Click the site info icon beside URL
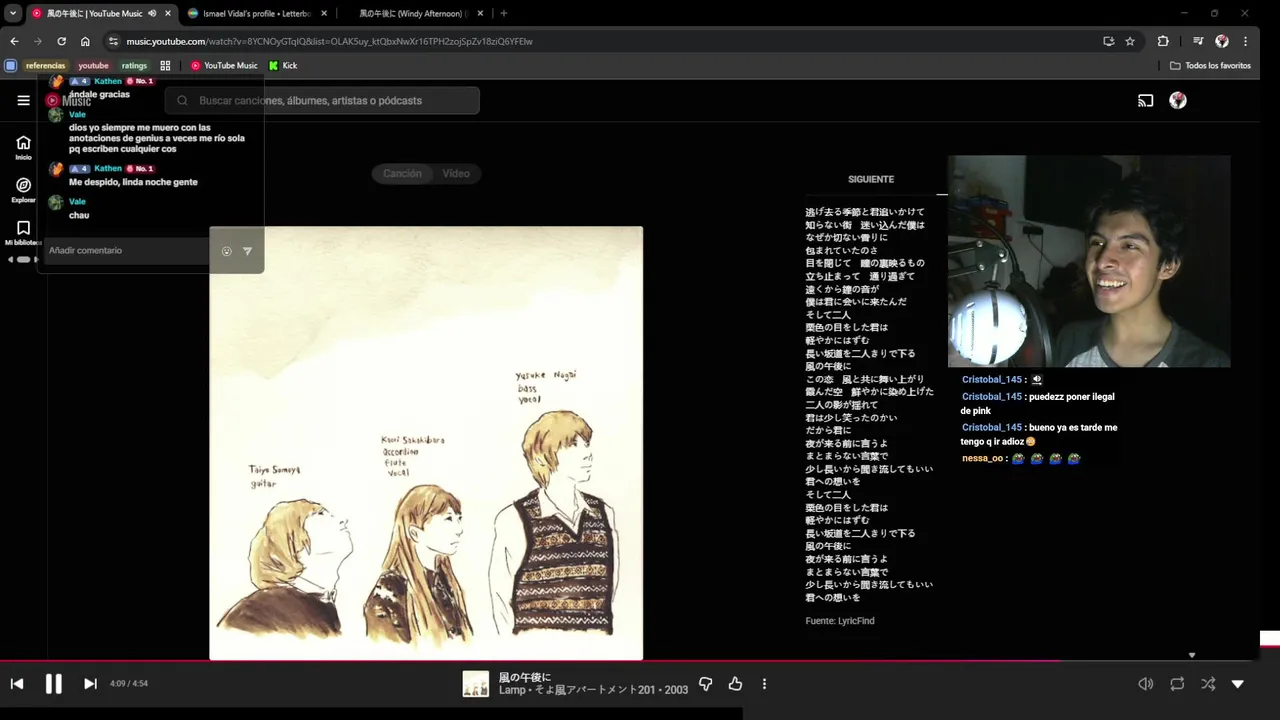Viewport: 1280px width, 720px height. (x=113, y=41)
